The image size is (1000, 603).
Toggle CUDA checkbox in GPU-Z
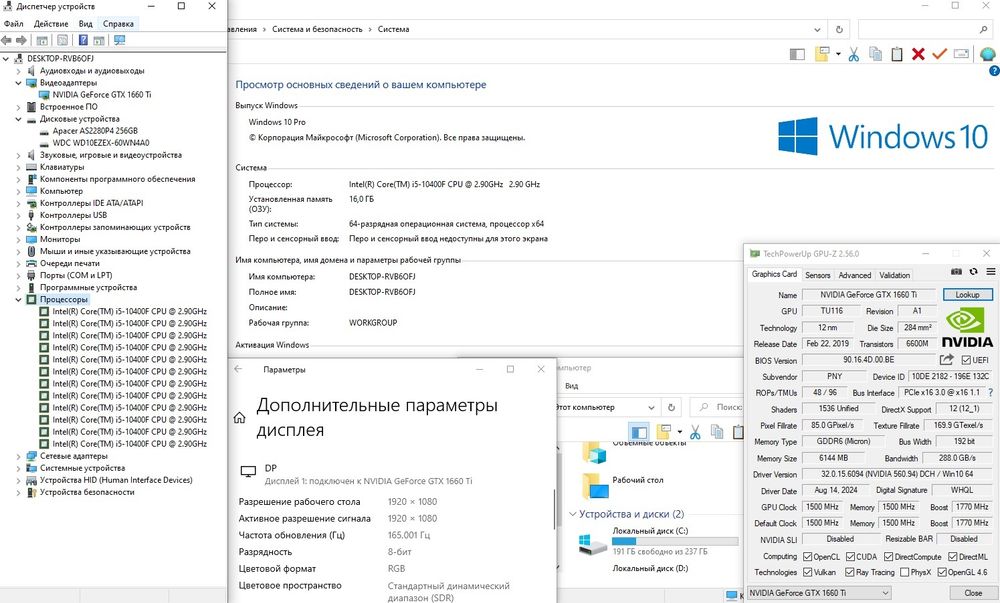click(850, 557)
